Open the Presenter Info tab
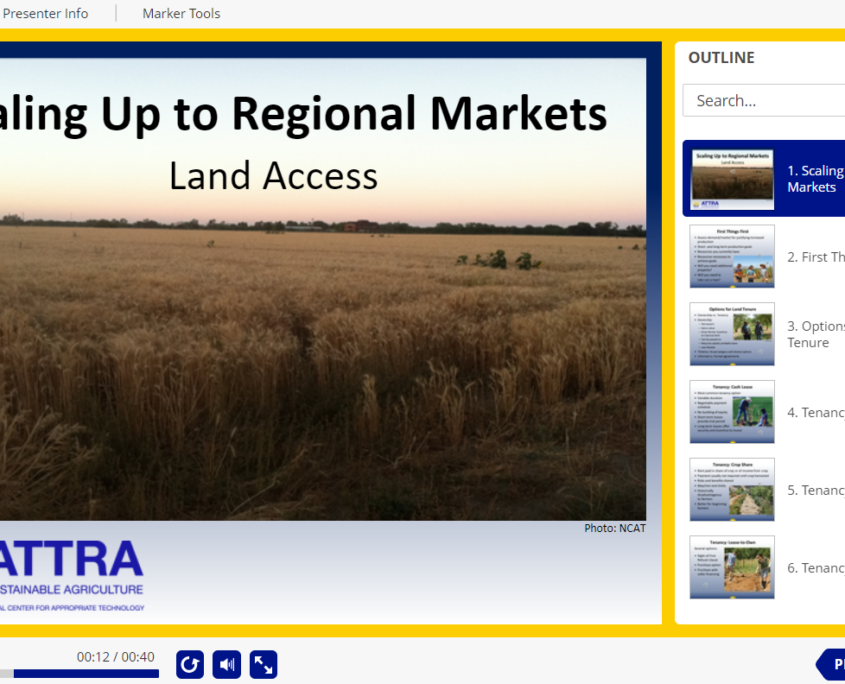845x684 pixels. [45, 13]
